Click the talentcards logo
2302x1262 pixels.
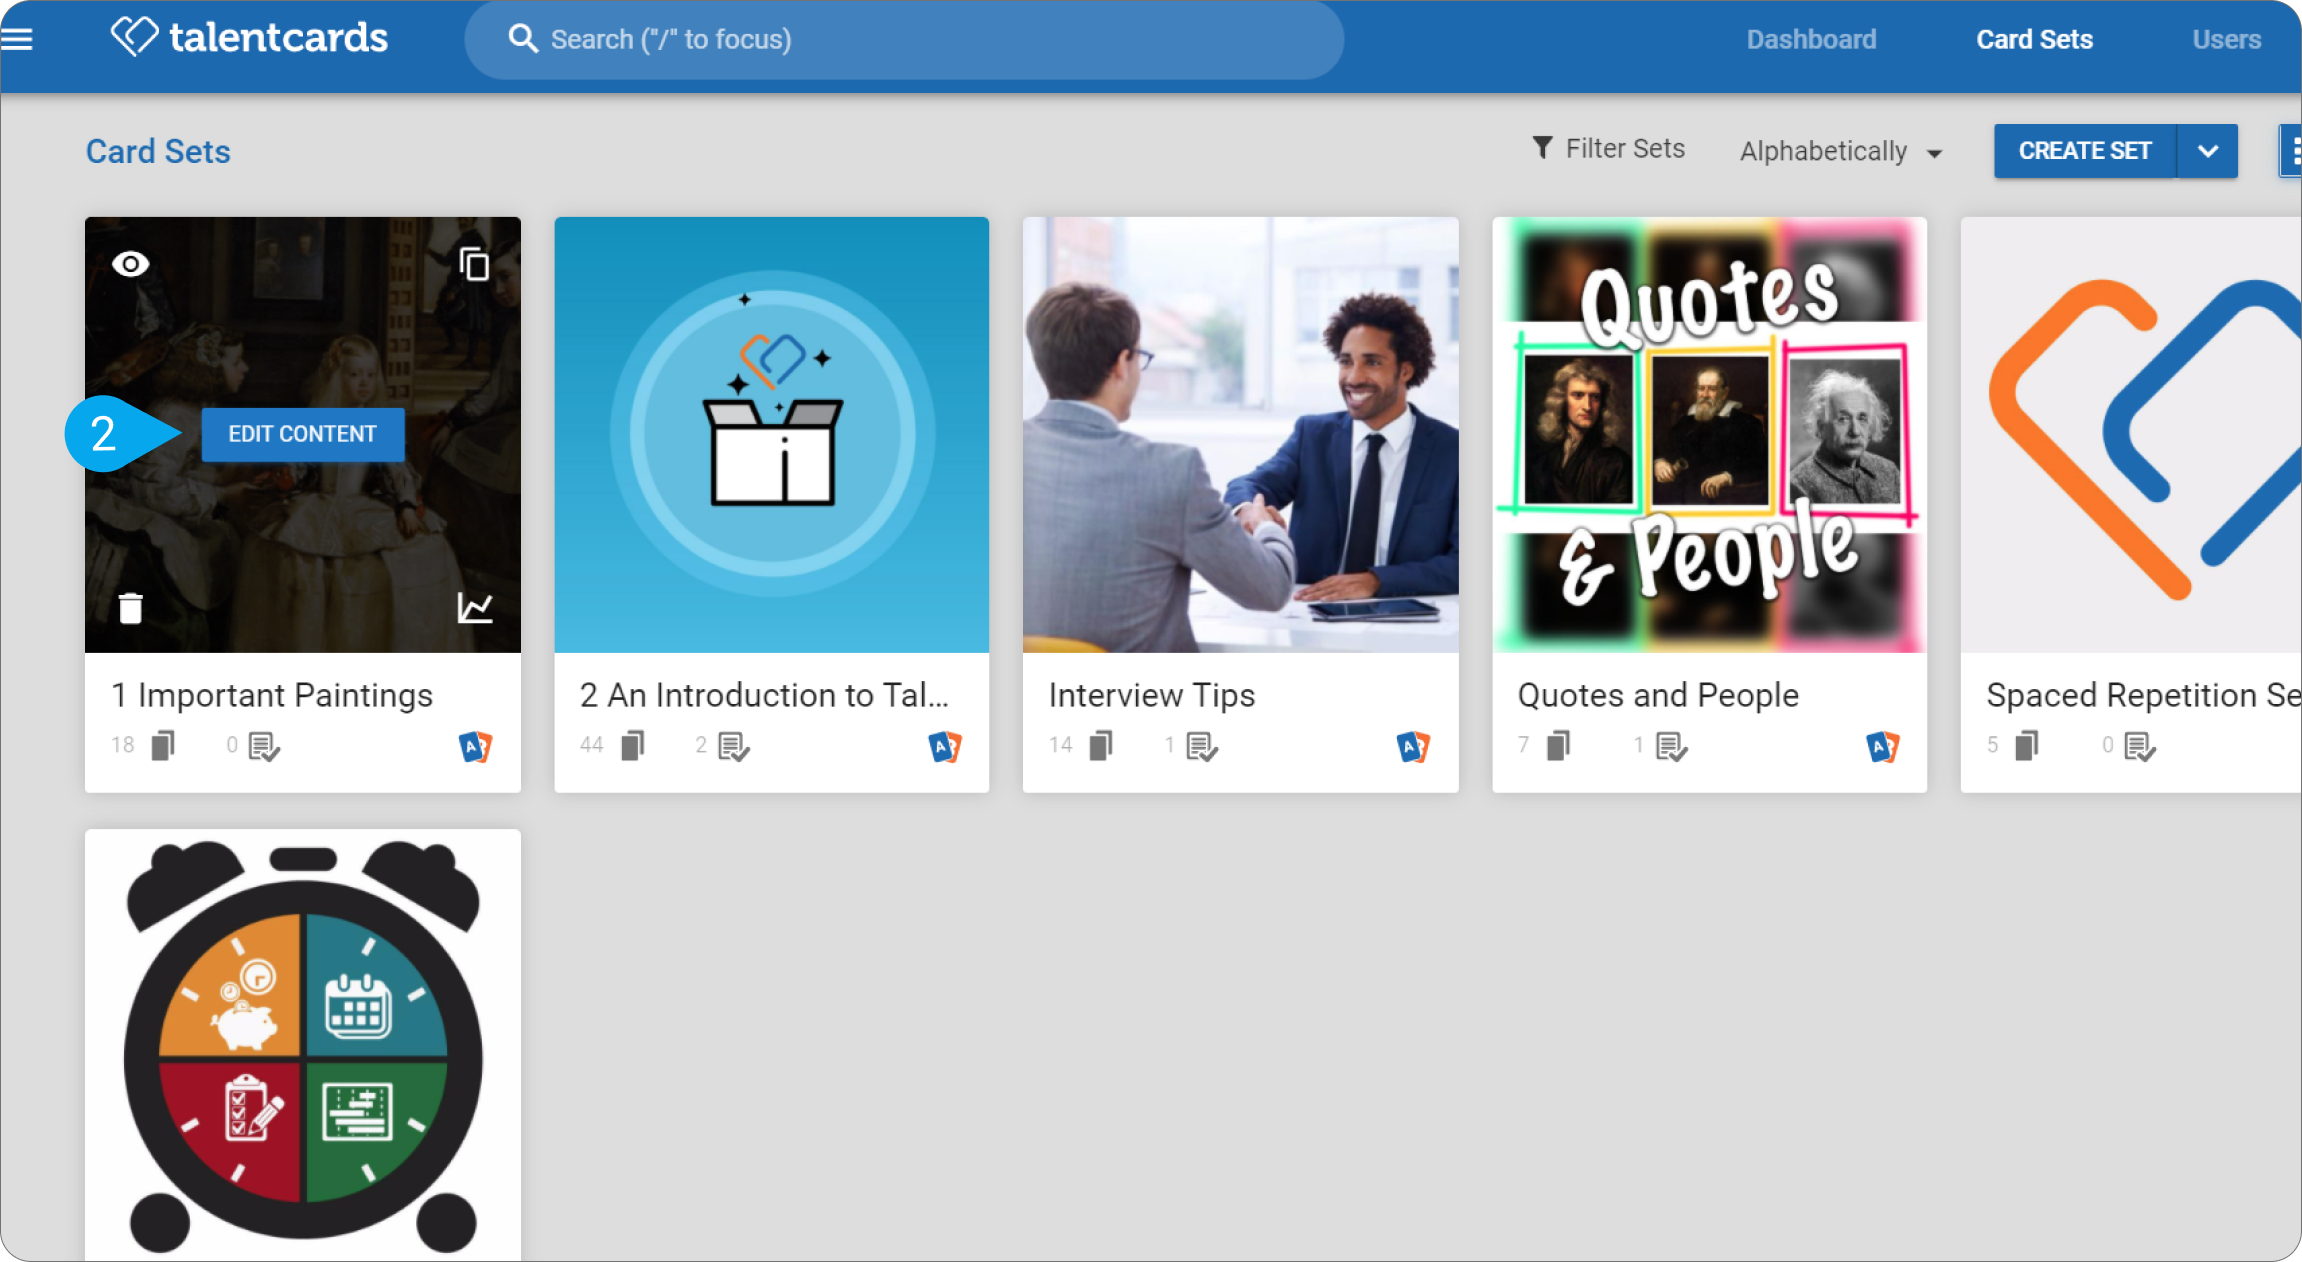pos(249,37)
